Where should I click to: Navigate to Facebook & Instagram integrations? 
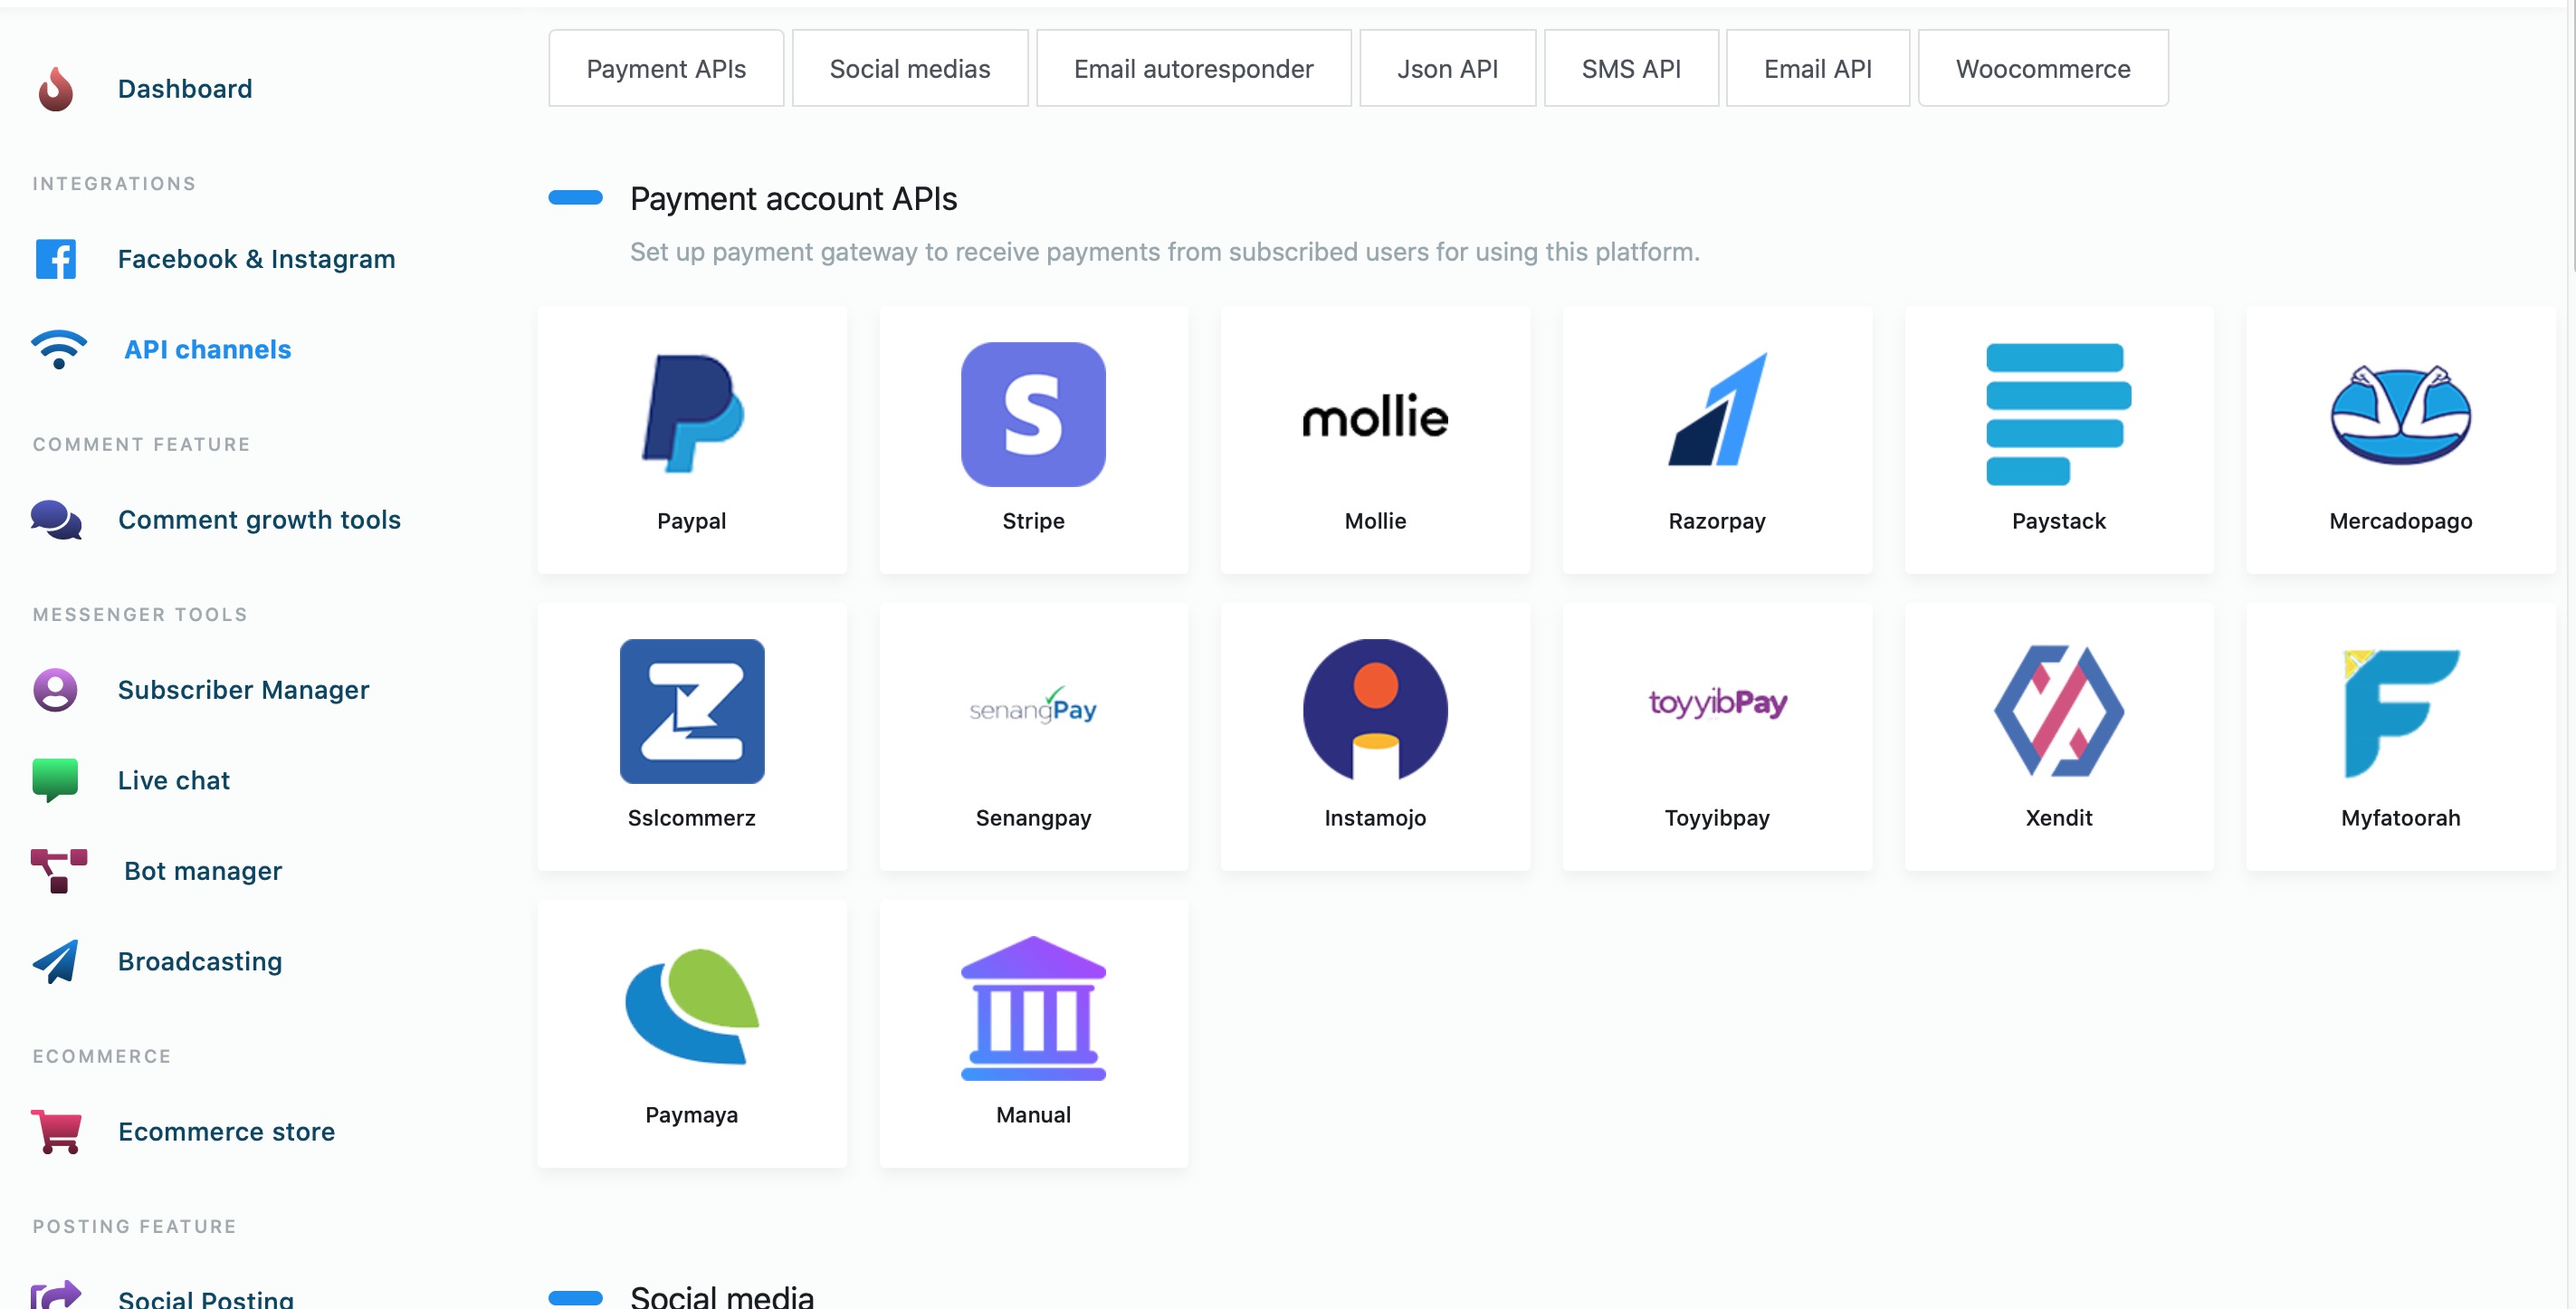255,257
